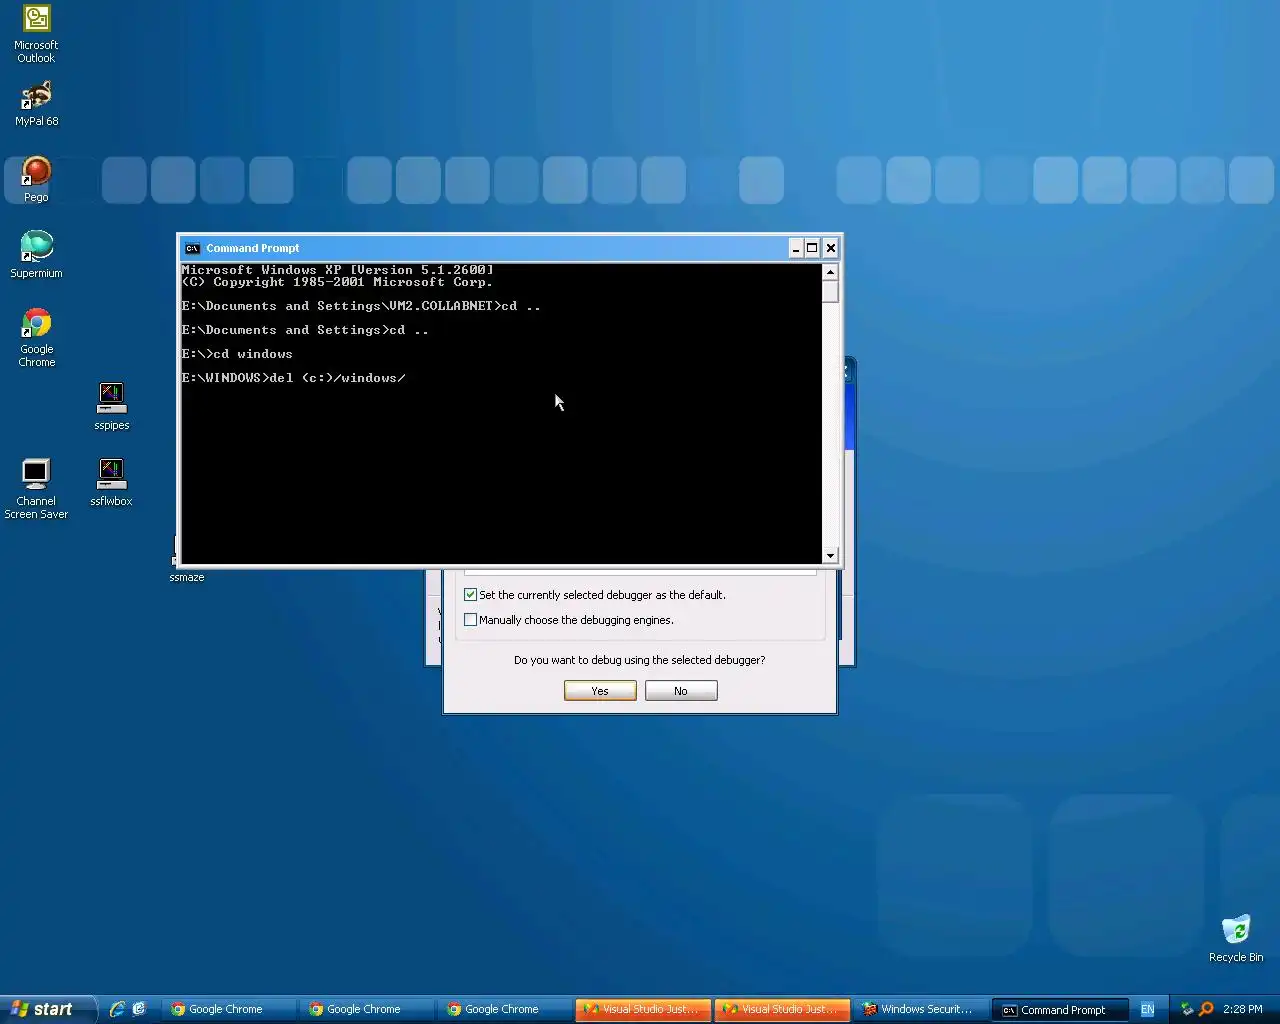Open the Start menu
1280x1024 pixels.
(x=48, y=1009)
